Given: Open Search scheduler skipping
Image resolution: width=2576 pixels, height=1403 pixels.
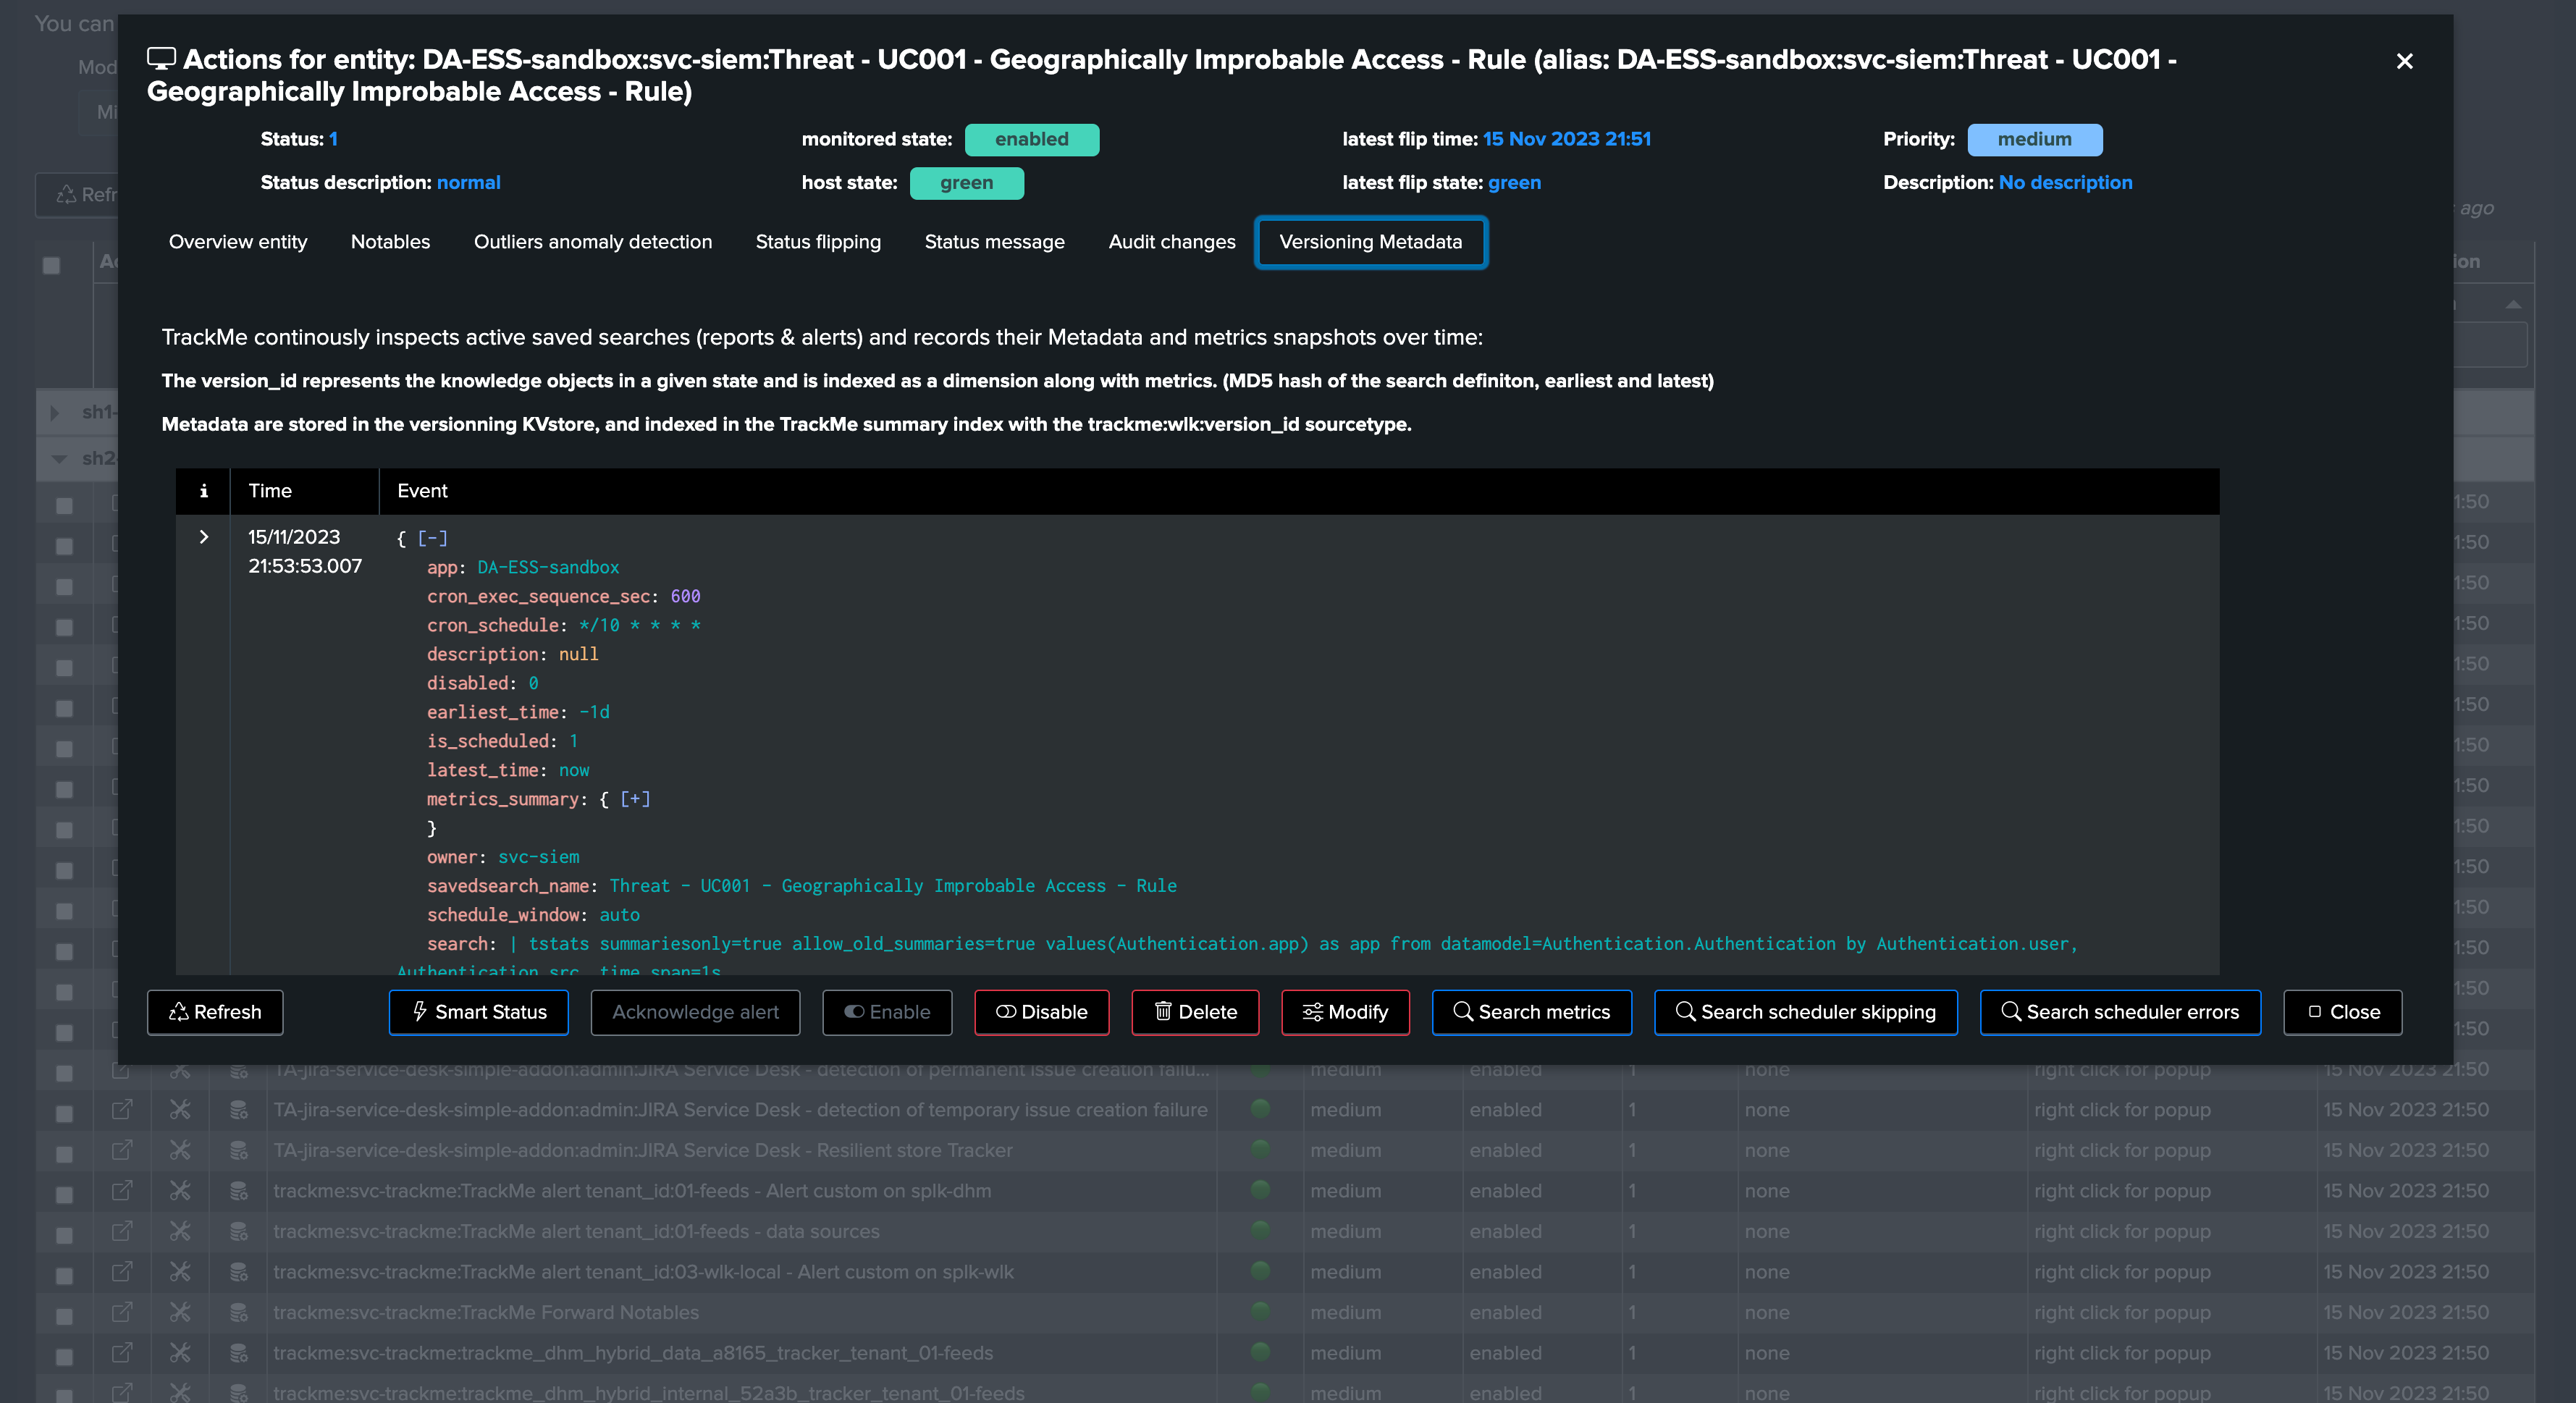Looking at the screenshot, I should (x=1805, y=1012).
